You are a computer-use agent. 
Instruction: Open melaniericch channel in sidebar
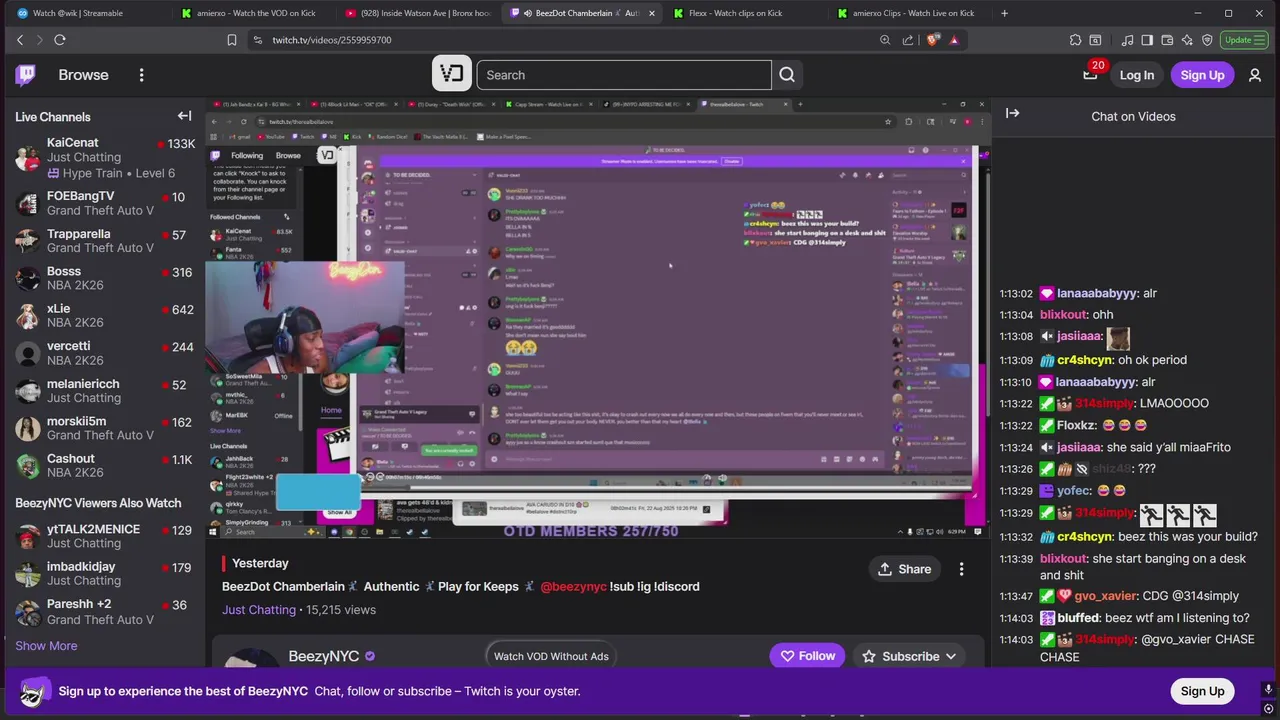click(105, 391)
